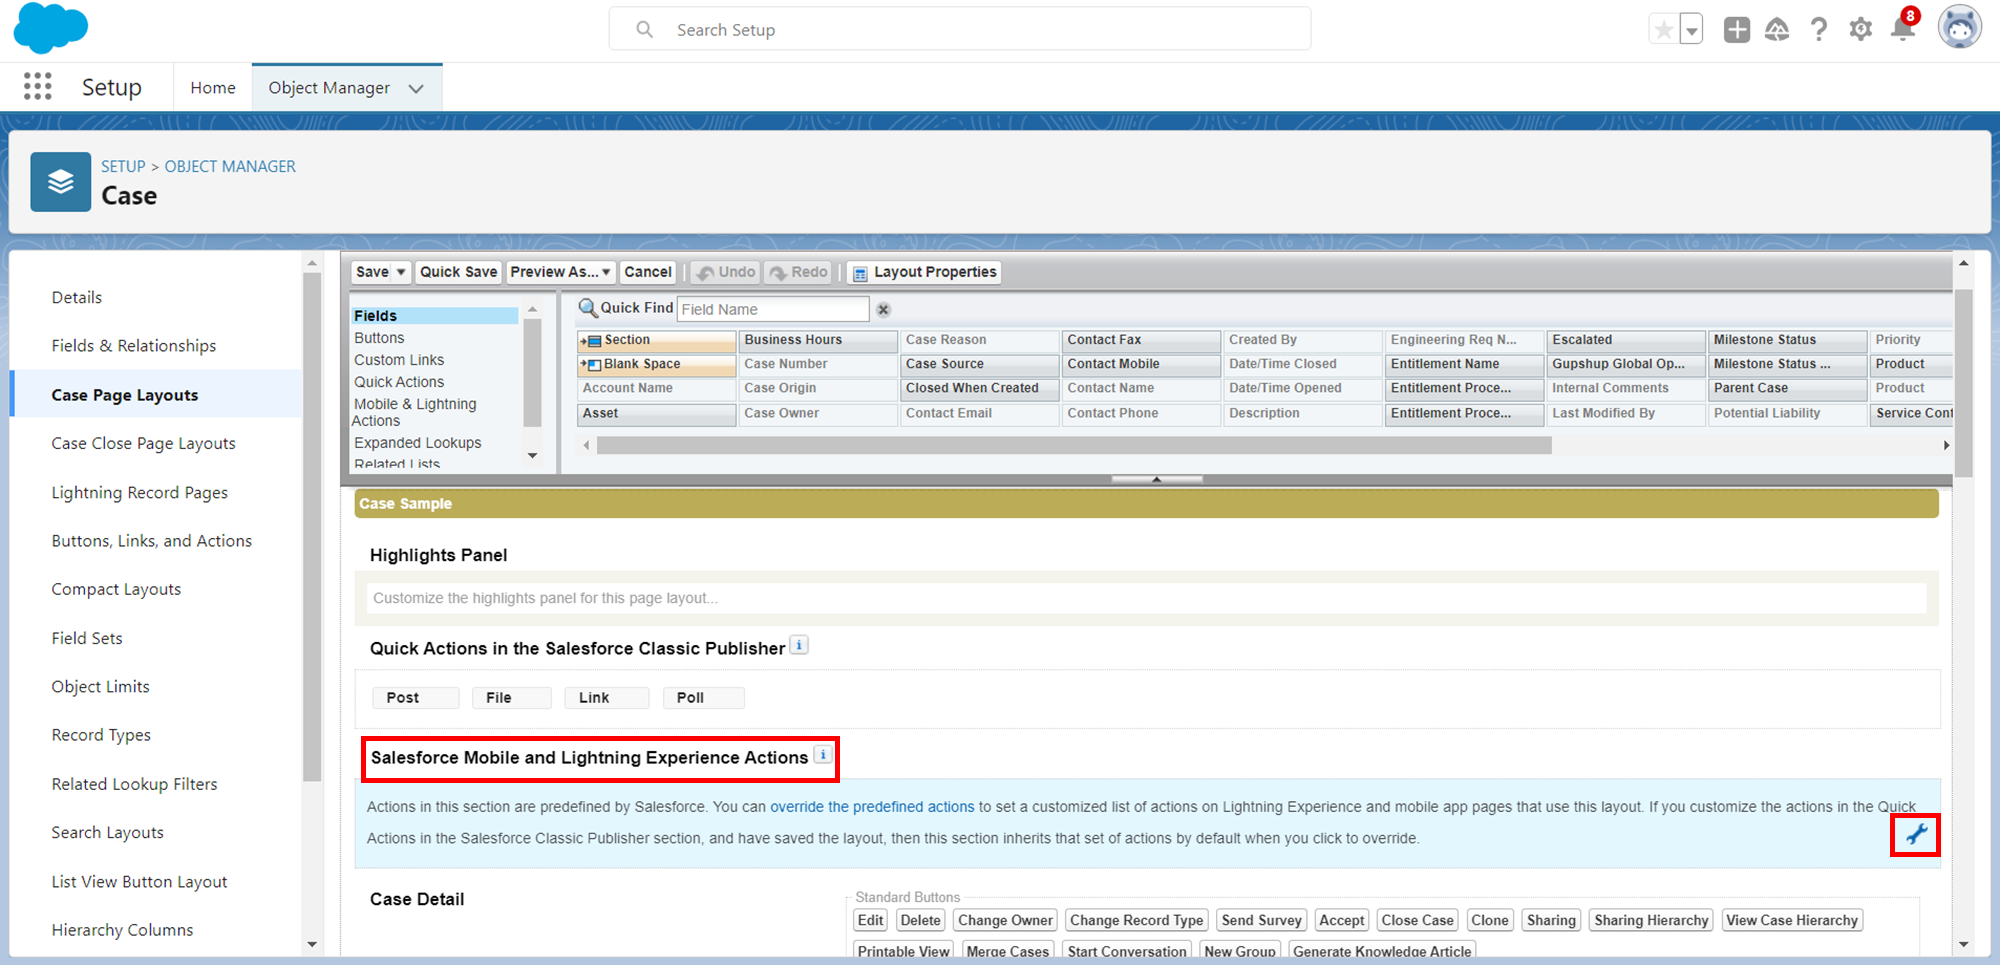Click the Redo arrow button
Viewport: 2000px width, 965px height.
798,272
